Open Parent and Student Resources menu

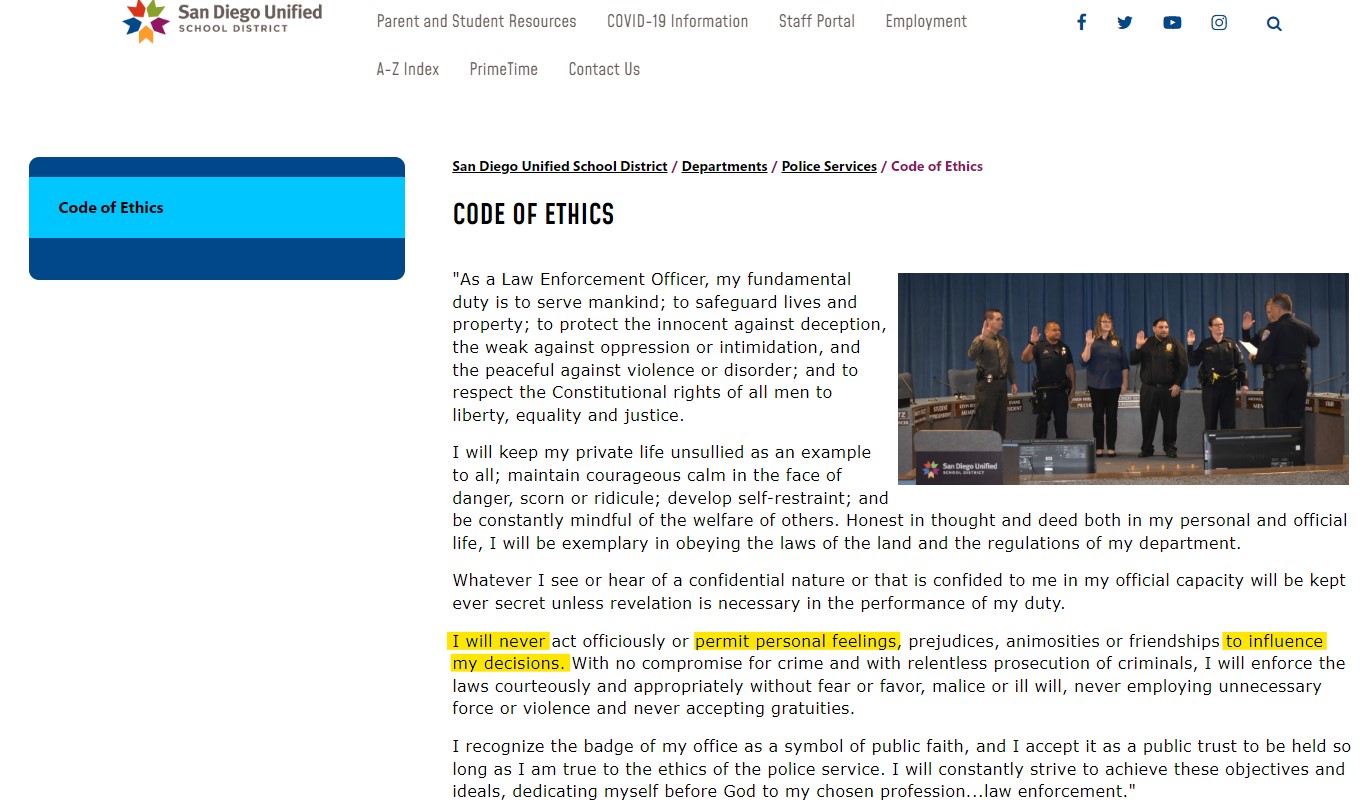point(476,21)
